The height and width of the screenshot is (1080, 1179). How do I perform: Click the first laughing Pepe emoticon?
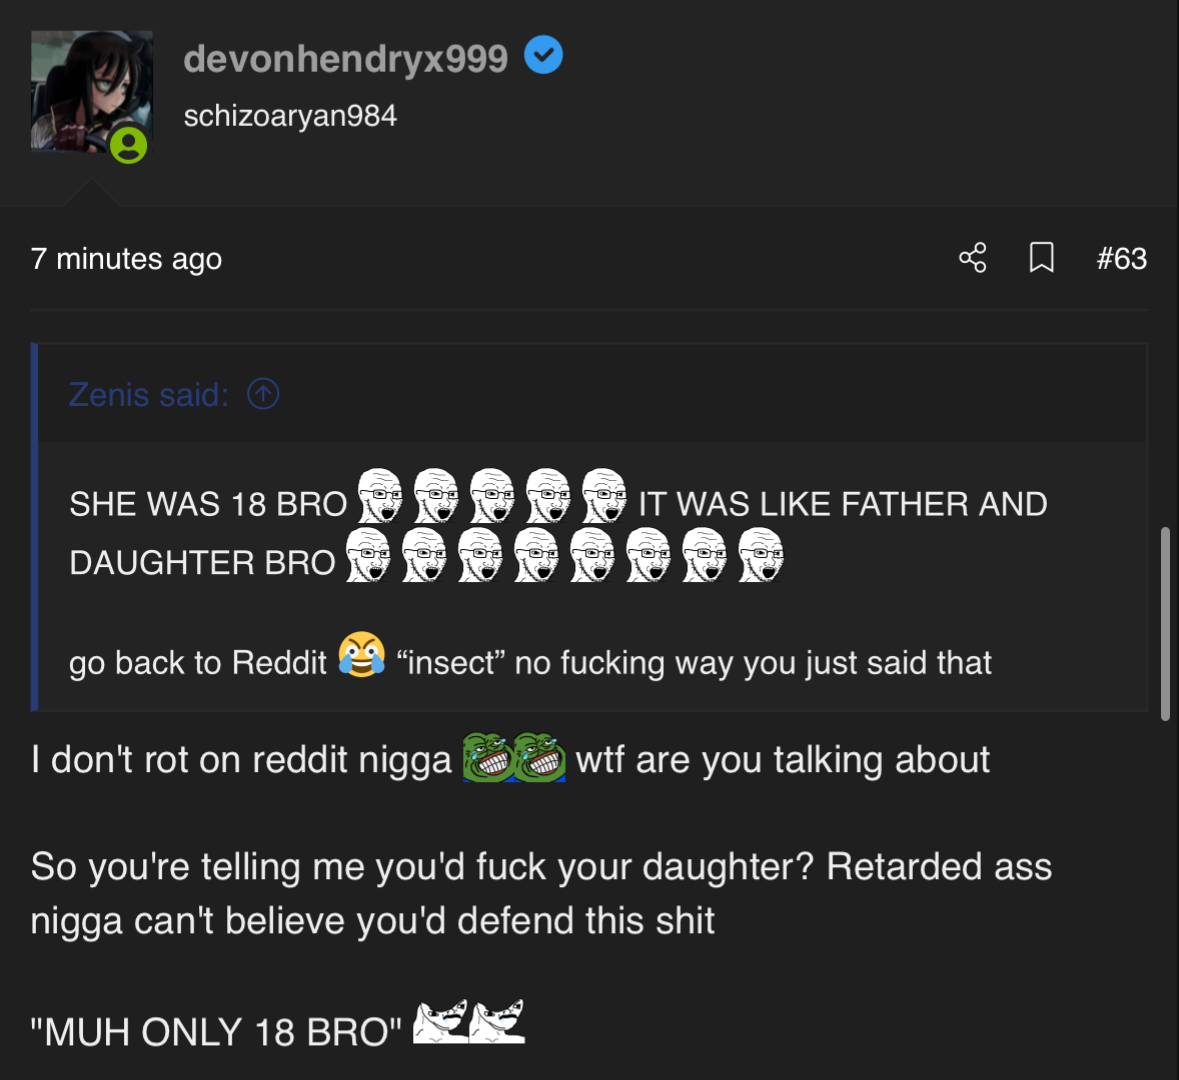[x=488, y=757]
